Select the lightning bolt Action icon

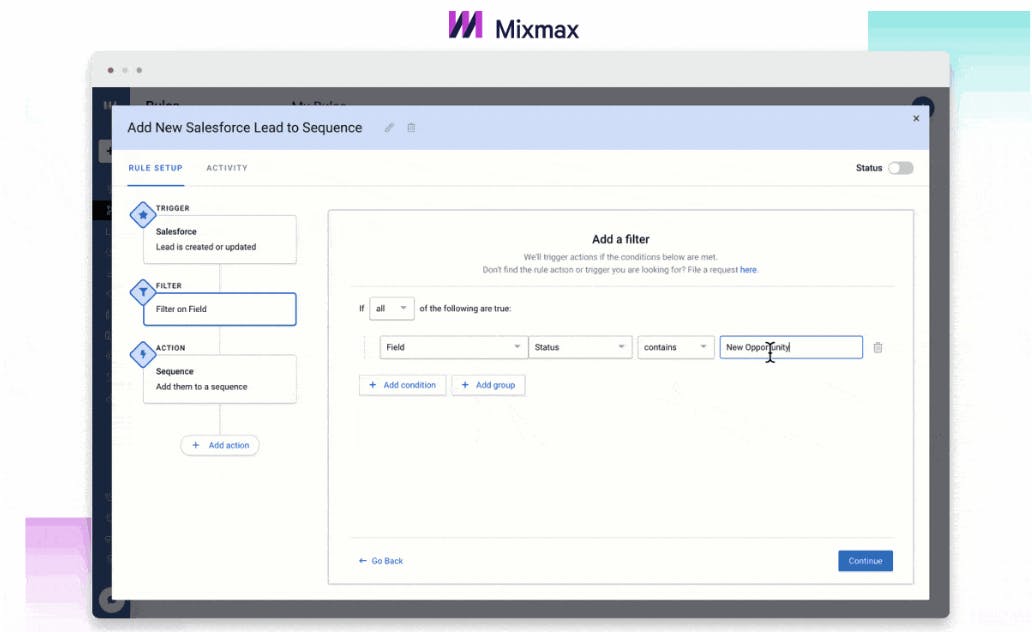tap(141, 353)
